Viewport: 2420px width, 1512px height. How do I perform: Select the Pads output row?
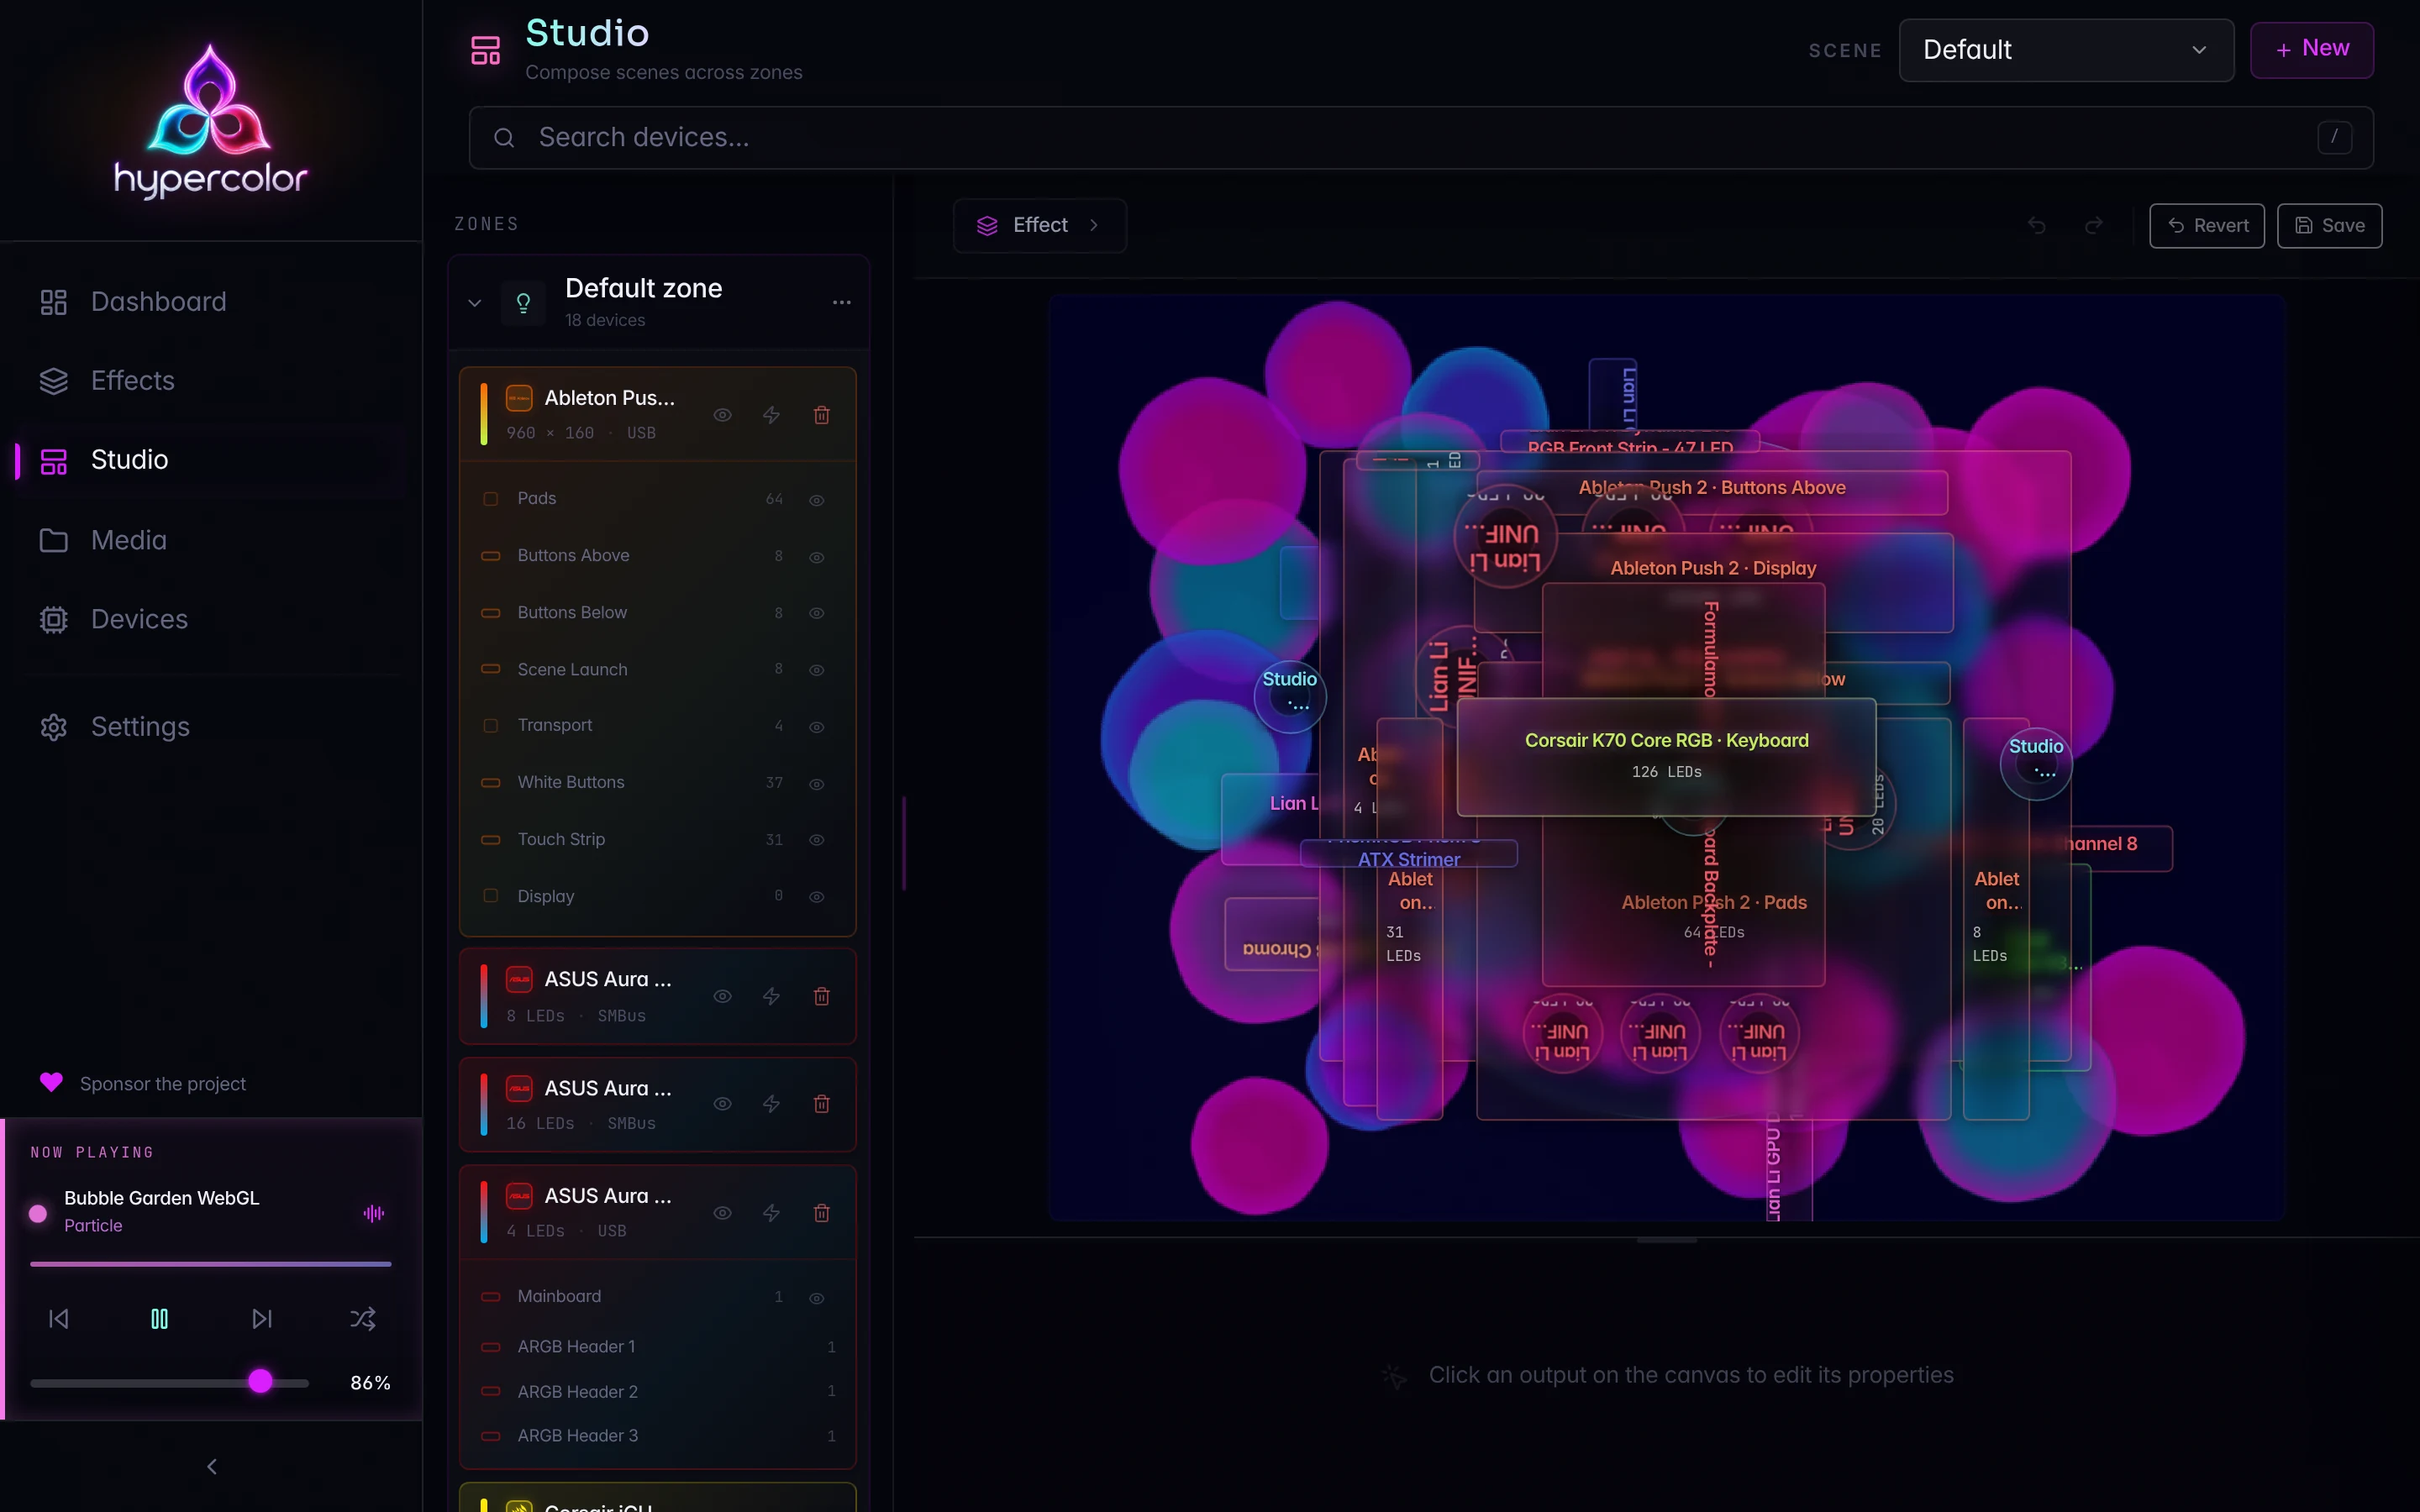tap(657, 499)
